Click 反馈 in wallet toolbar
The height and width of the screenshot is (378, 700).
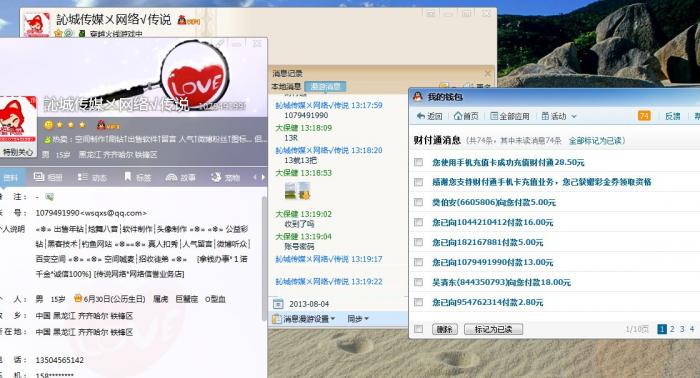pyautogui.click(x=672, y=116)
